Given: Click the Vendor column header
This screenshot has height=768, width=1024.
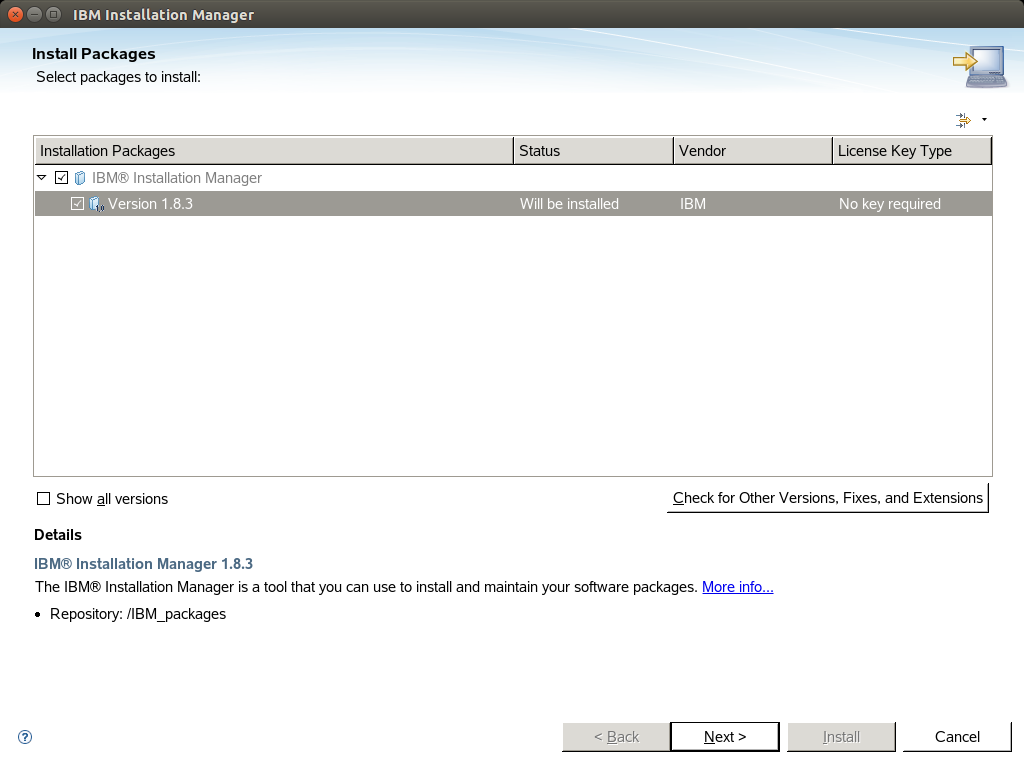Looking at the screenshot, I should (x=753, y=151).
